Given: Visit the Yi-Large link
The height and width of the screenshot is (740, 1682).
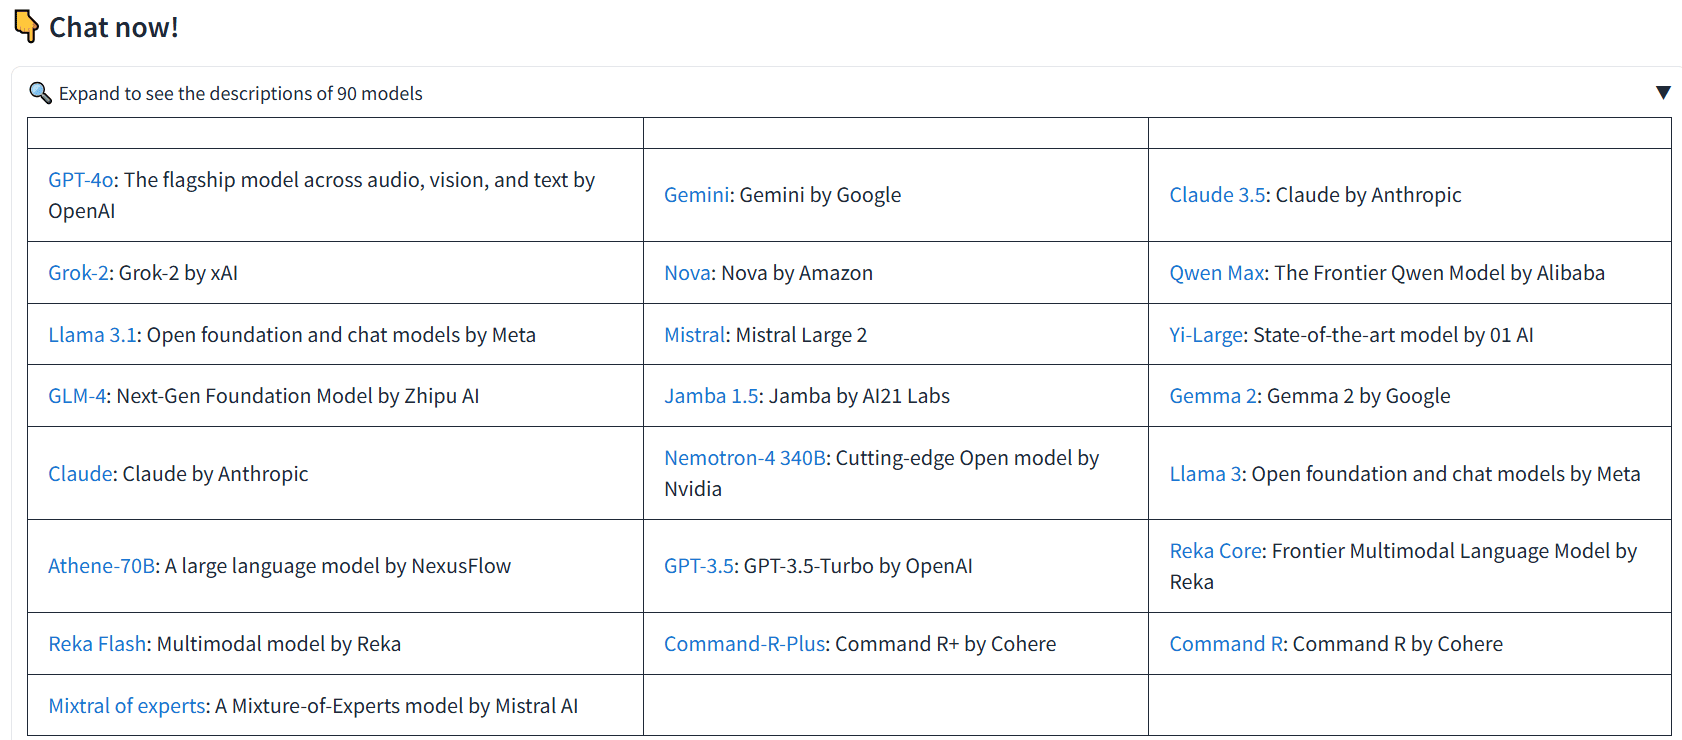Looking at the screenshot, I should point(1206,335).
